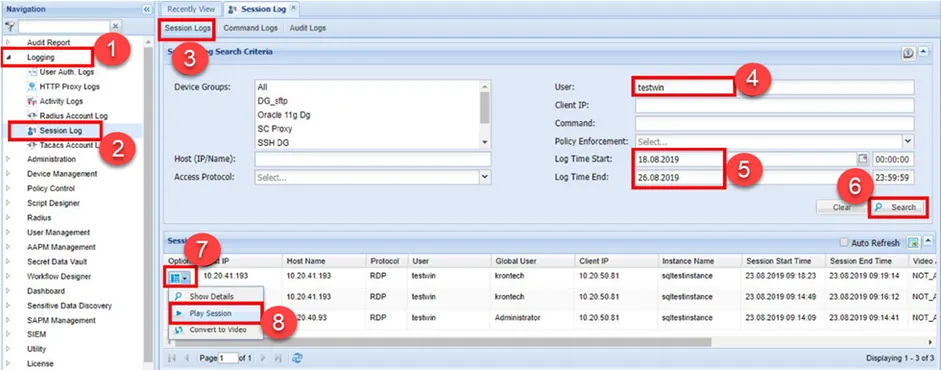Focus the User input field
941x370 pixels.
[774, 88]
